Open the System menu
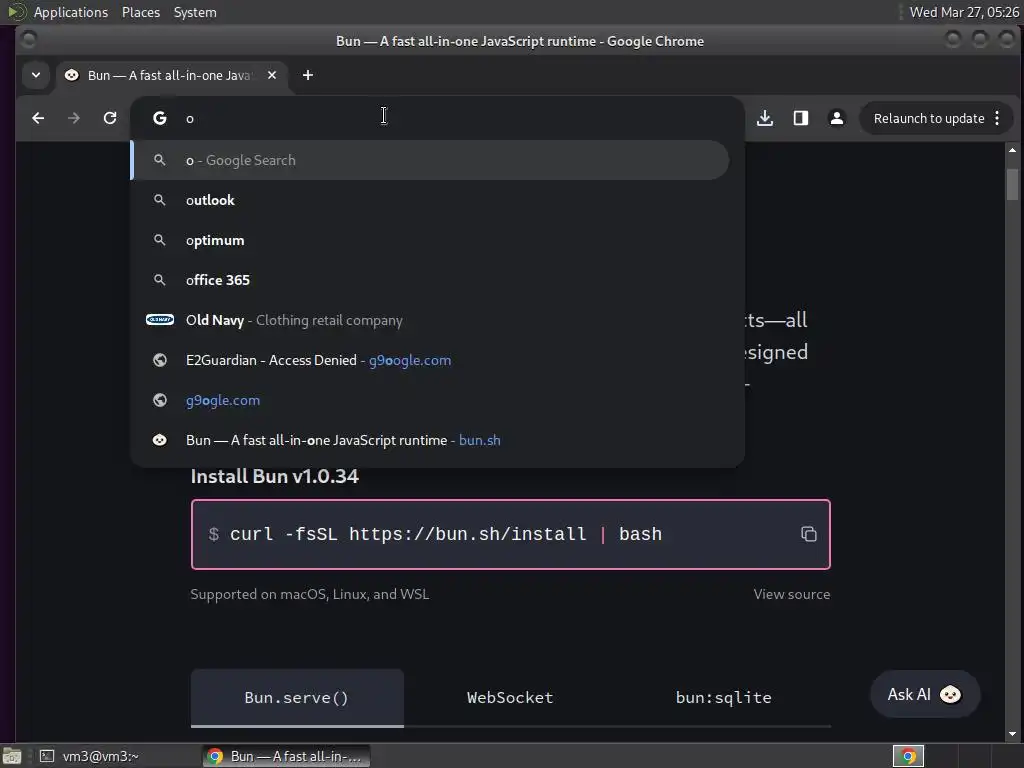The width and height of the screenshot is (1024, 768). [x=195, y=12]
